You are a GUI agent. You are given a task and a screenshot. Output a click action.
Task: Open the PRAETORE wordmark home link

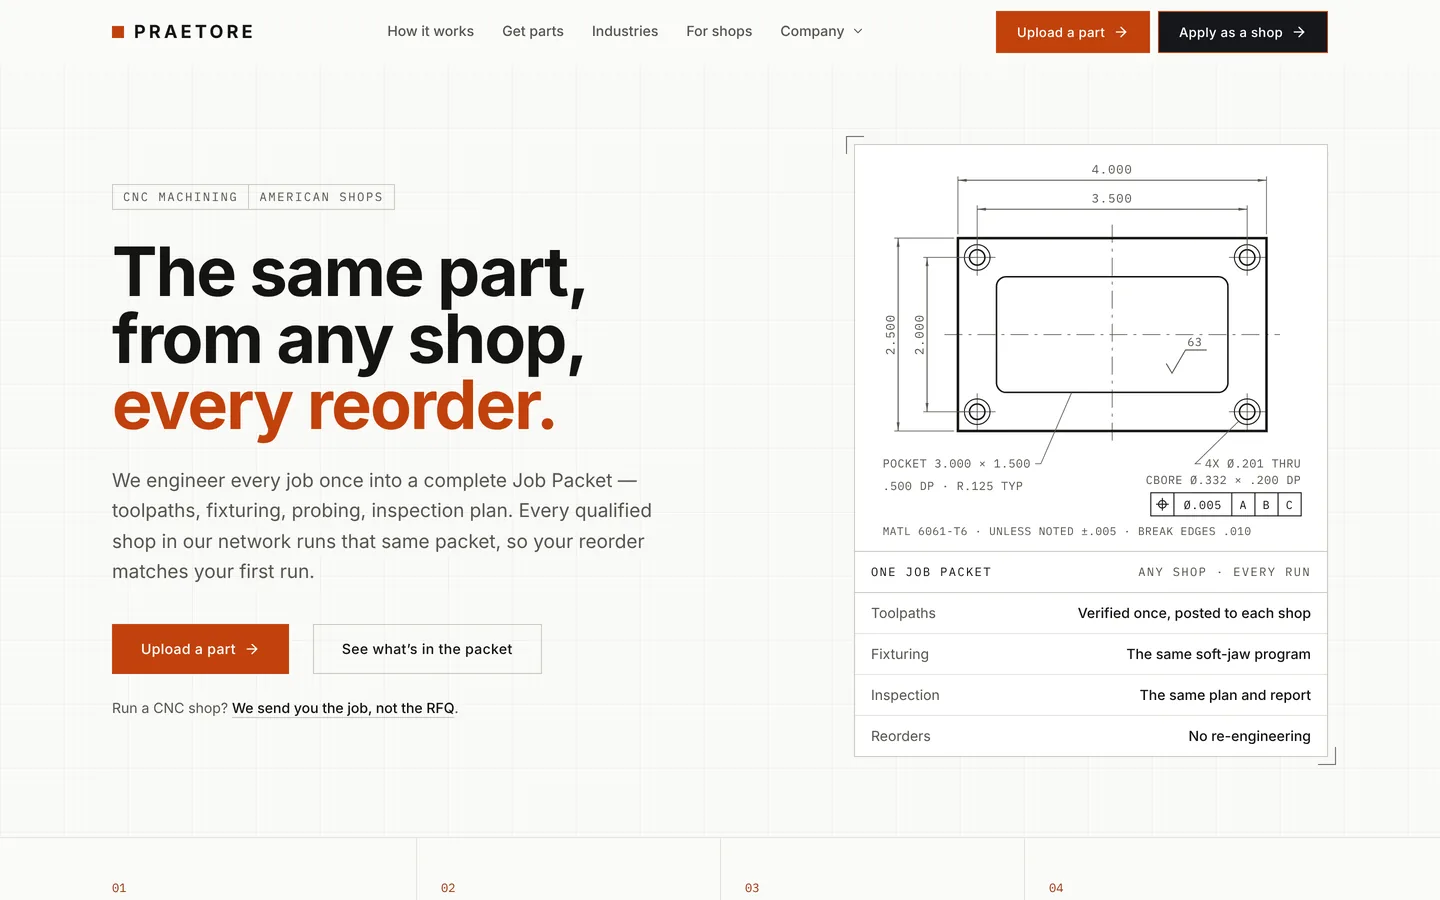click(x=193, y=32)
